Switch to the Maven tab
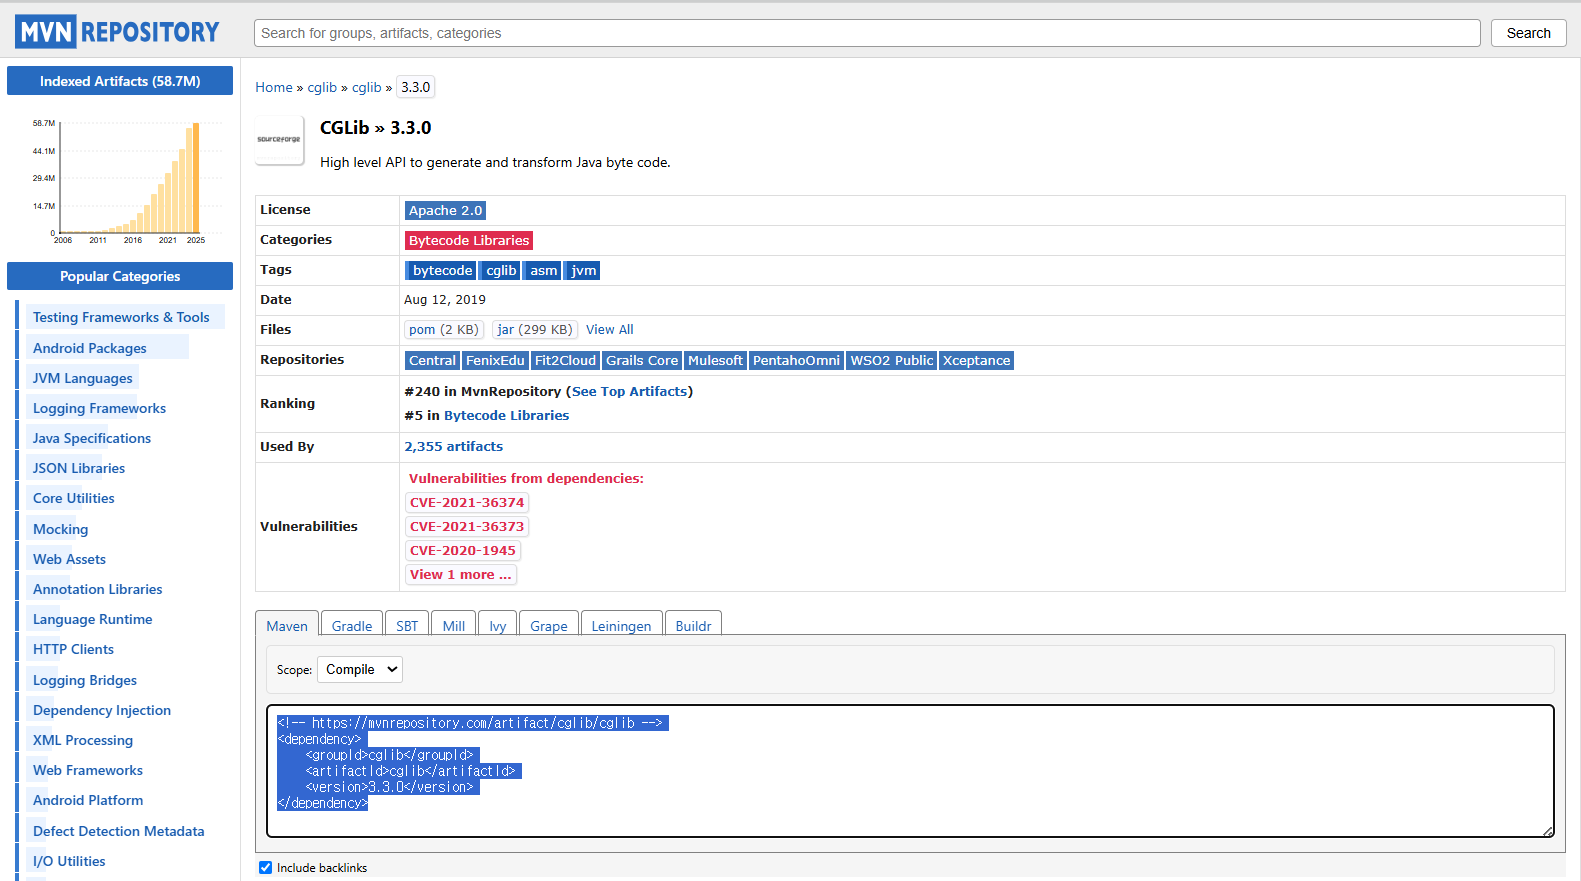 pos(287,626)
